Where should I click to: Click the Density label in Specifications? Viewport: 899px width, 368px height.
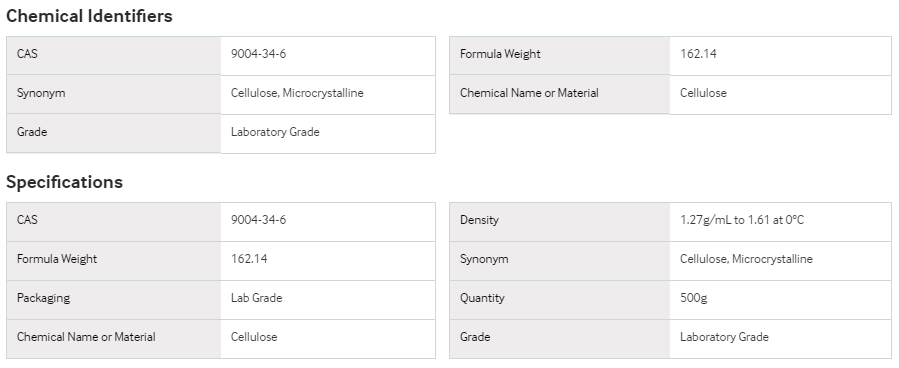click(479, 220)
